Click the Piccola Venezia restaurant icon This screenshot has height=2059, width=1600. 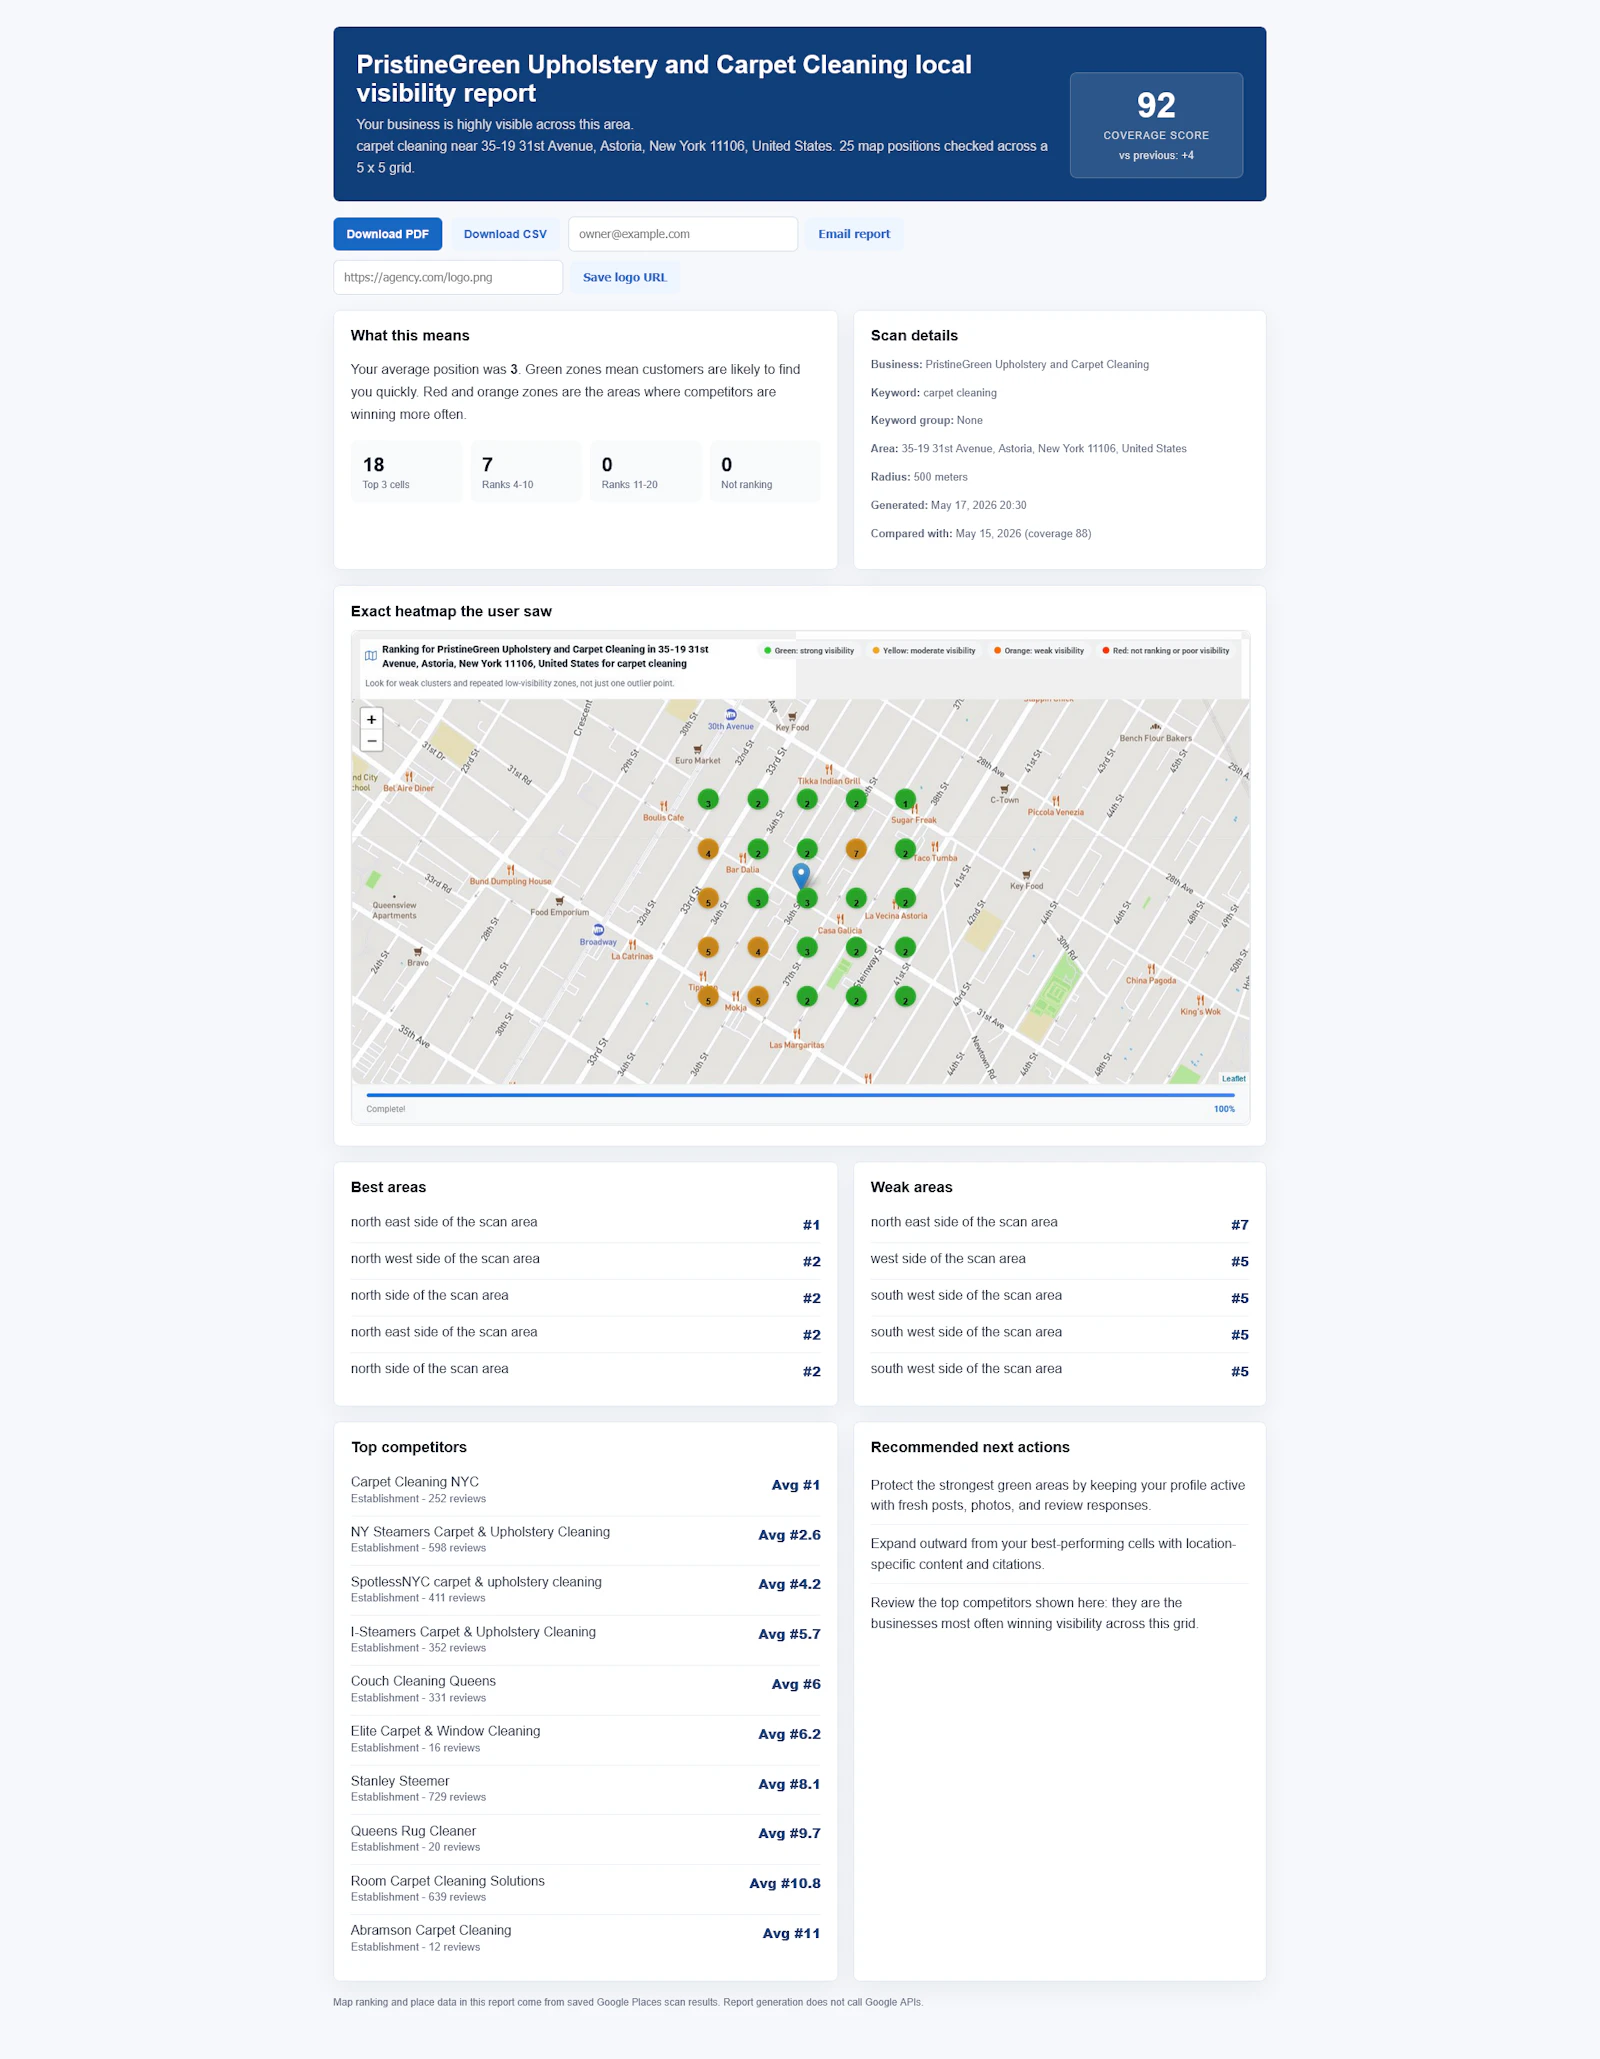pos(1056,801)
